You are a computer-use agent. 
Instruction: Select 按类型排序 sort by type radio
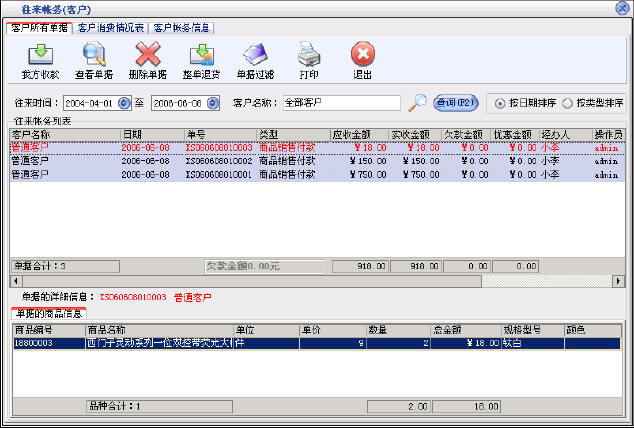point(567,103)
